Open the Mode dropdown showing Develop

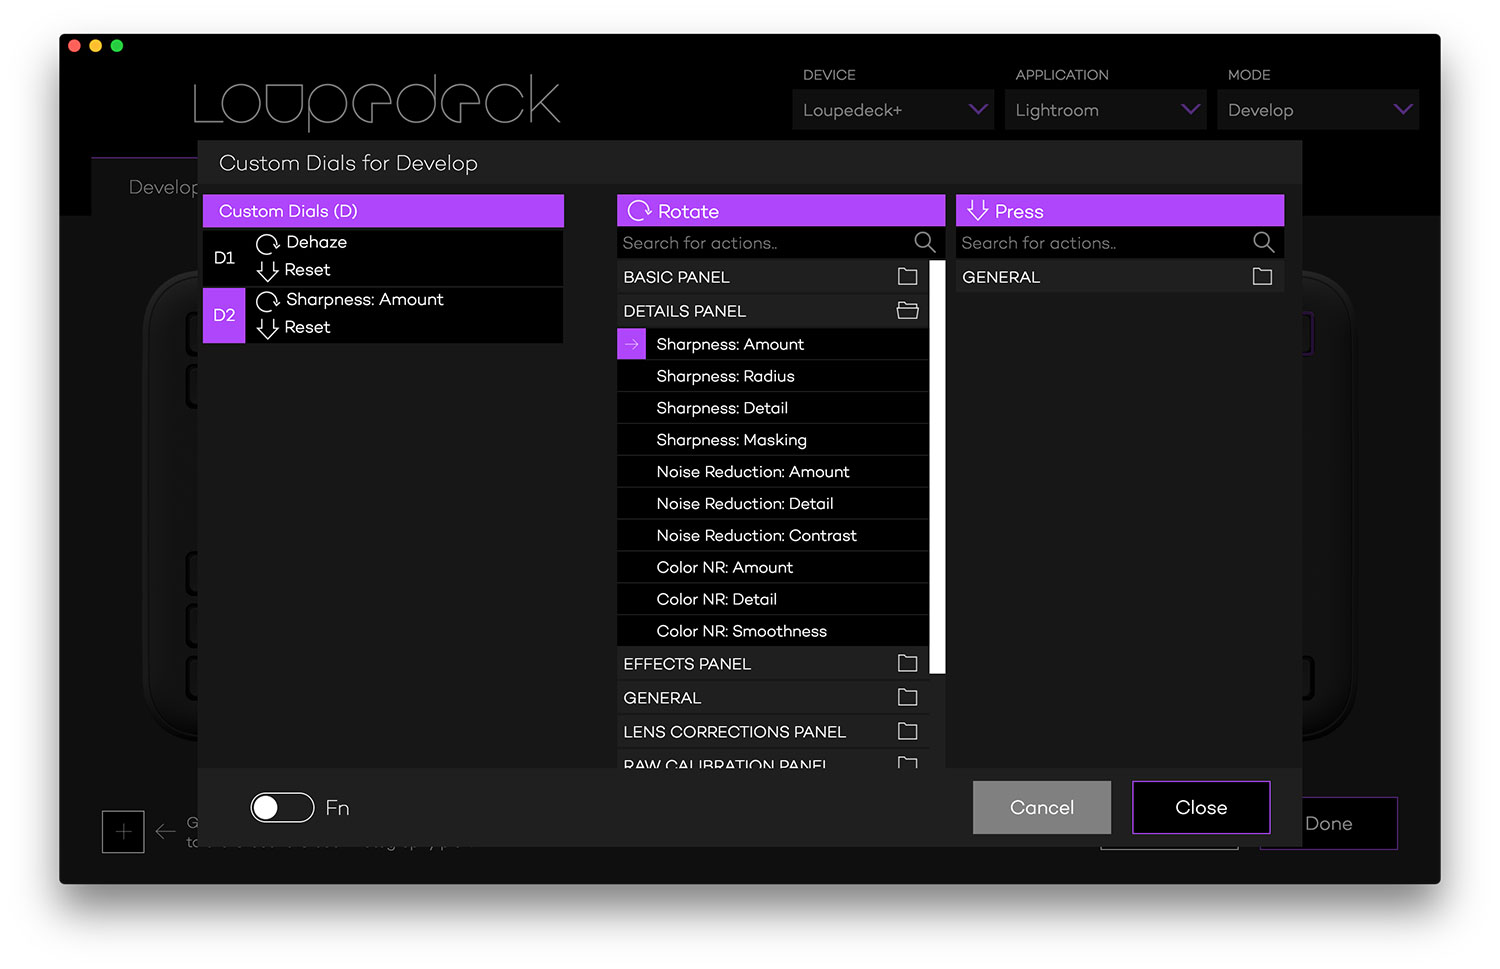(x=1318, y=110)
